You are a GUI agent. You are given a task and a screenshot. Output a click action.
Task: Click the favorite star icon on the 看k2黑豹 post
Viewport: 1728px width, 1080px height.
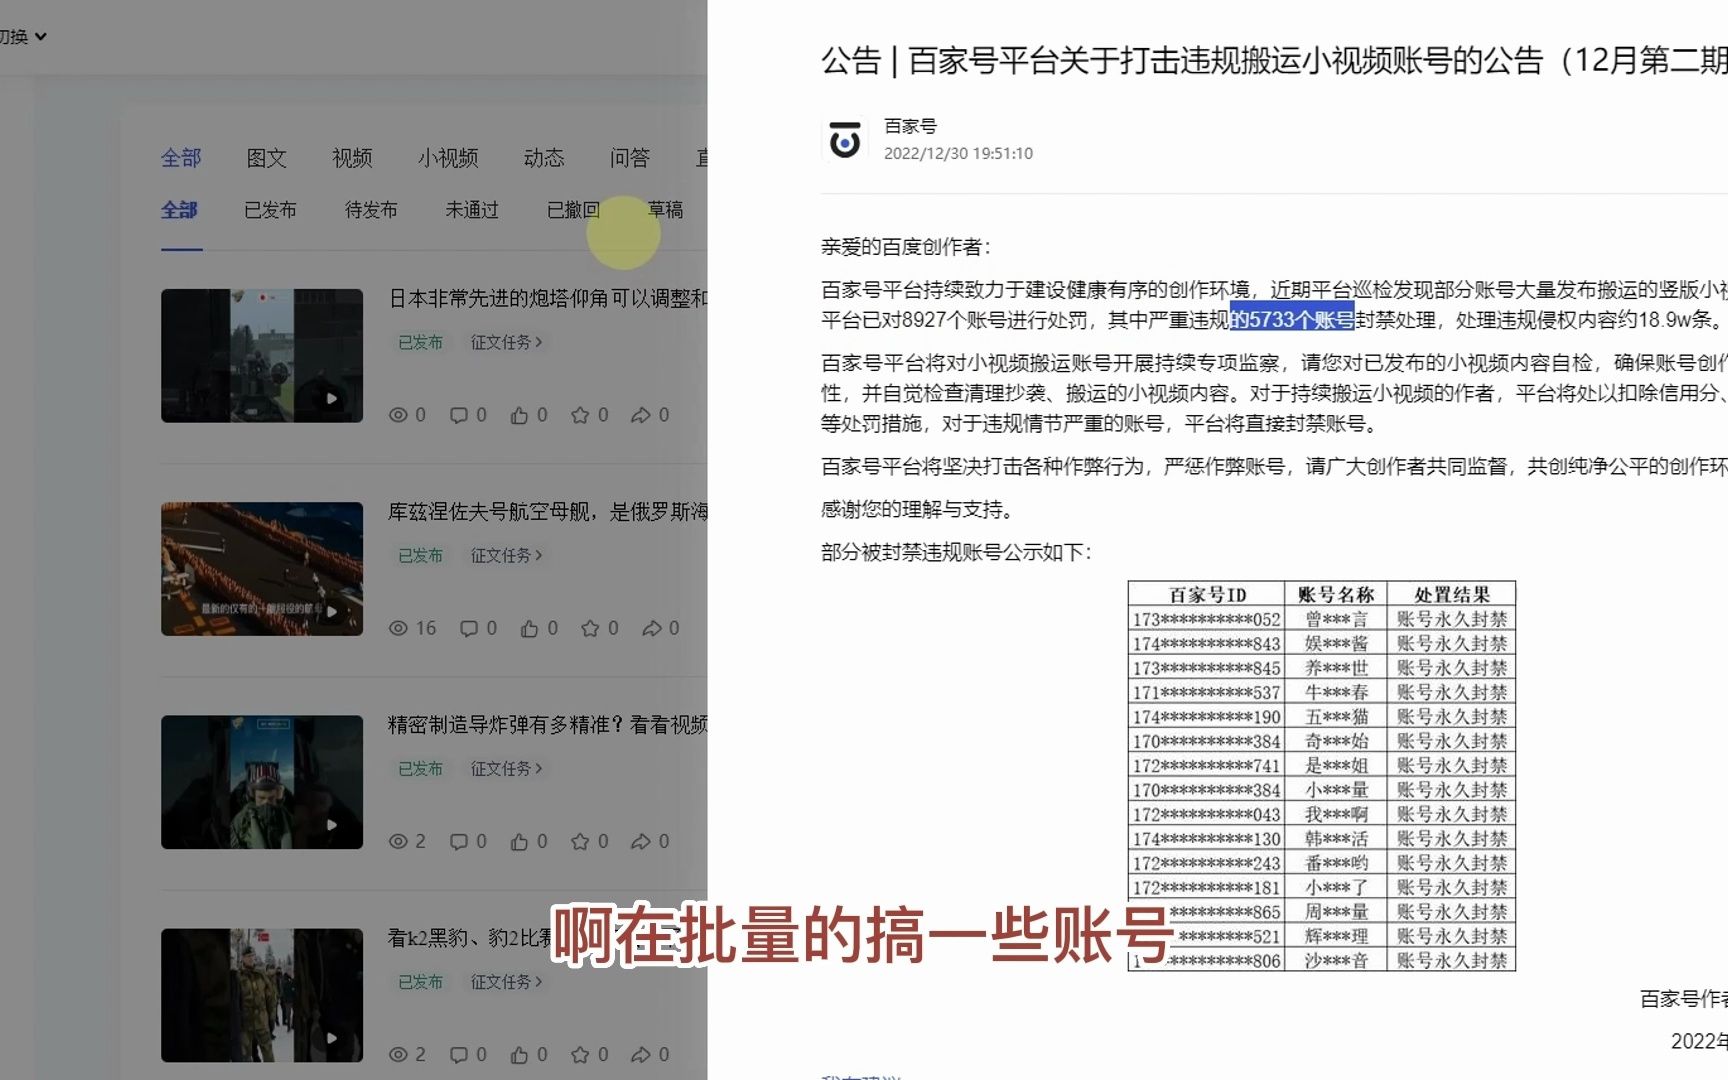click(580, 1055)
